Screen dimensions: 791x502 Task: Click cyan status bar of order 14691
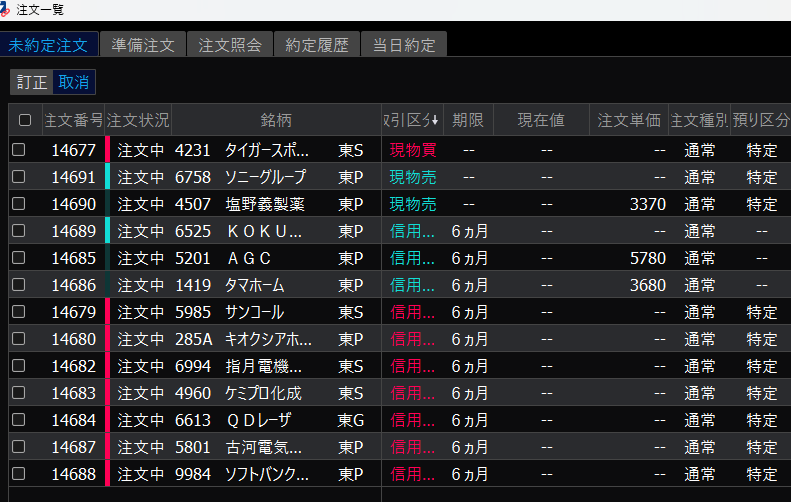tap(107, 177)
